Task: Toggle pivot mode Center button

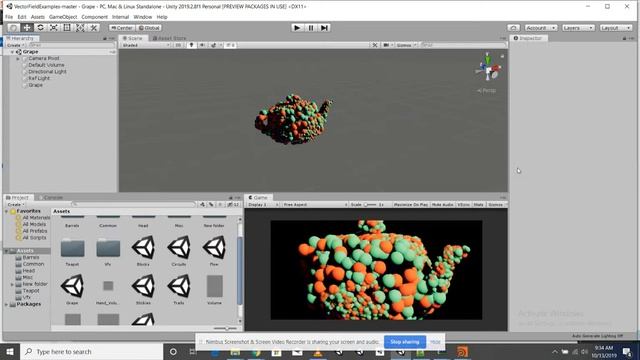Action: pyautogui.click(x=122, y=28)
